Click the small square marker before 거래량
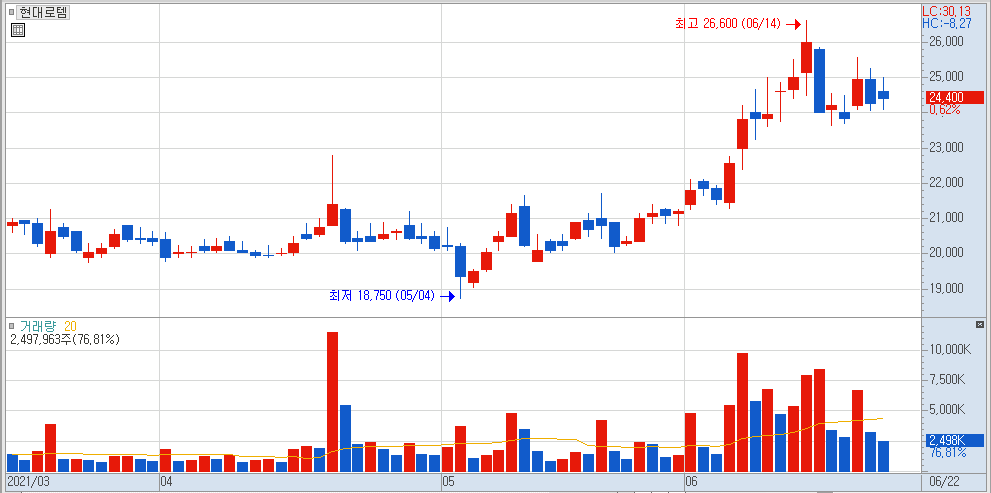The image size is (991, 493). click(11, 327)
